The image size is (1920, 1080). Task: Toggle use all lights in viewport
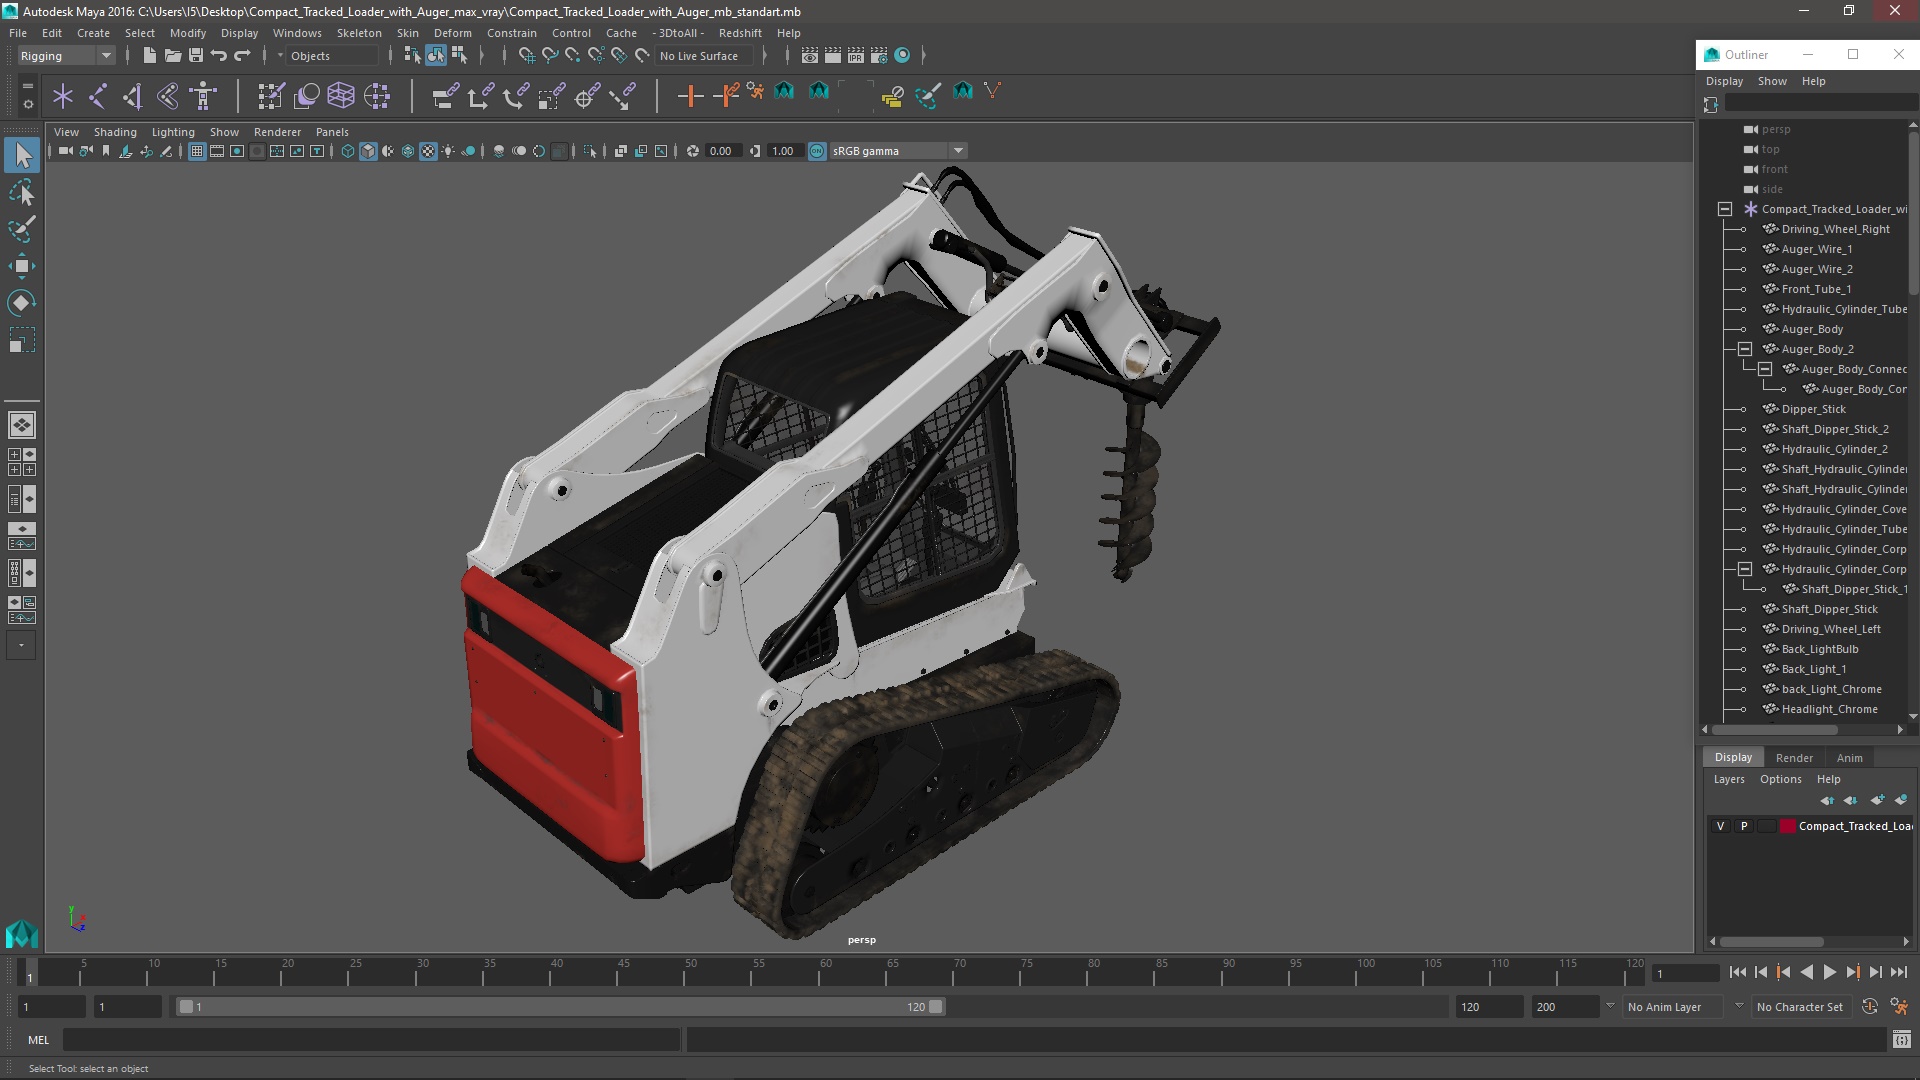pyautogui.click(x=448, y=151)
